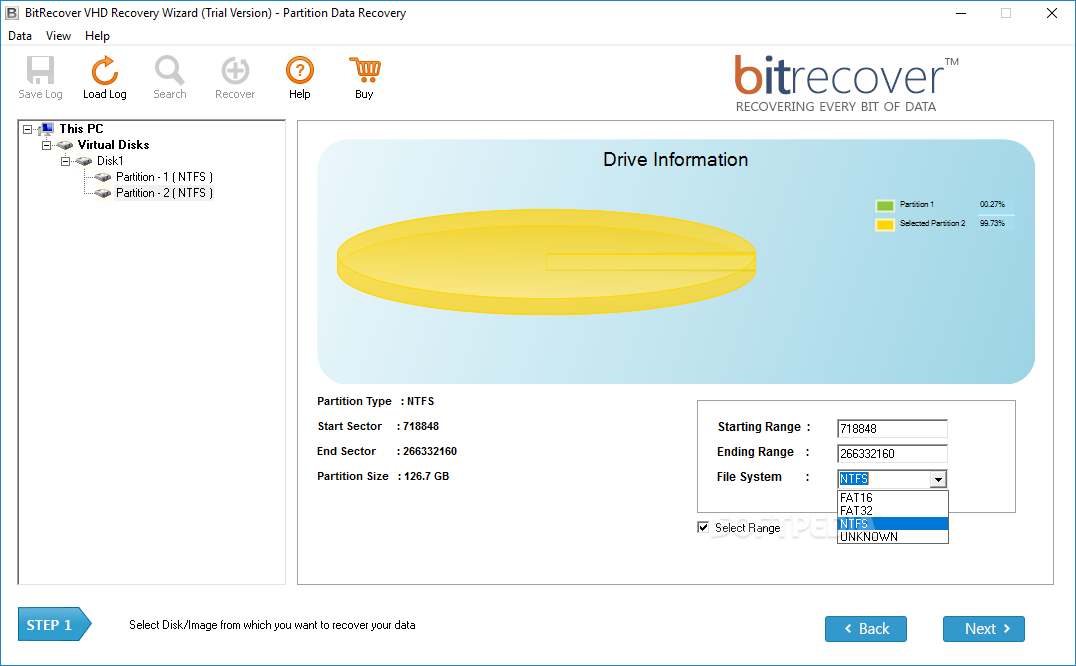Select the Virtual Disks tree label
The width and height of the screenshot is (1076, 666).
pyautogui.click(x=113, y=145)
